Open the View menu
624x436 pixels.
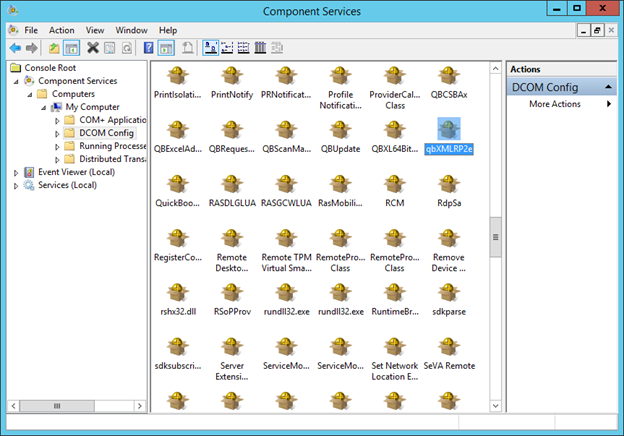coord(94,31)
